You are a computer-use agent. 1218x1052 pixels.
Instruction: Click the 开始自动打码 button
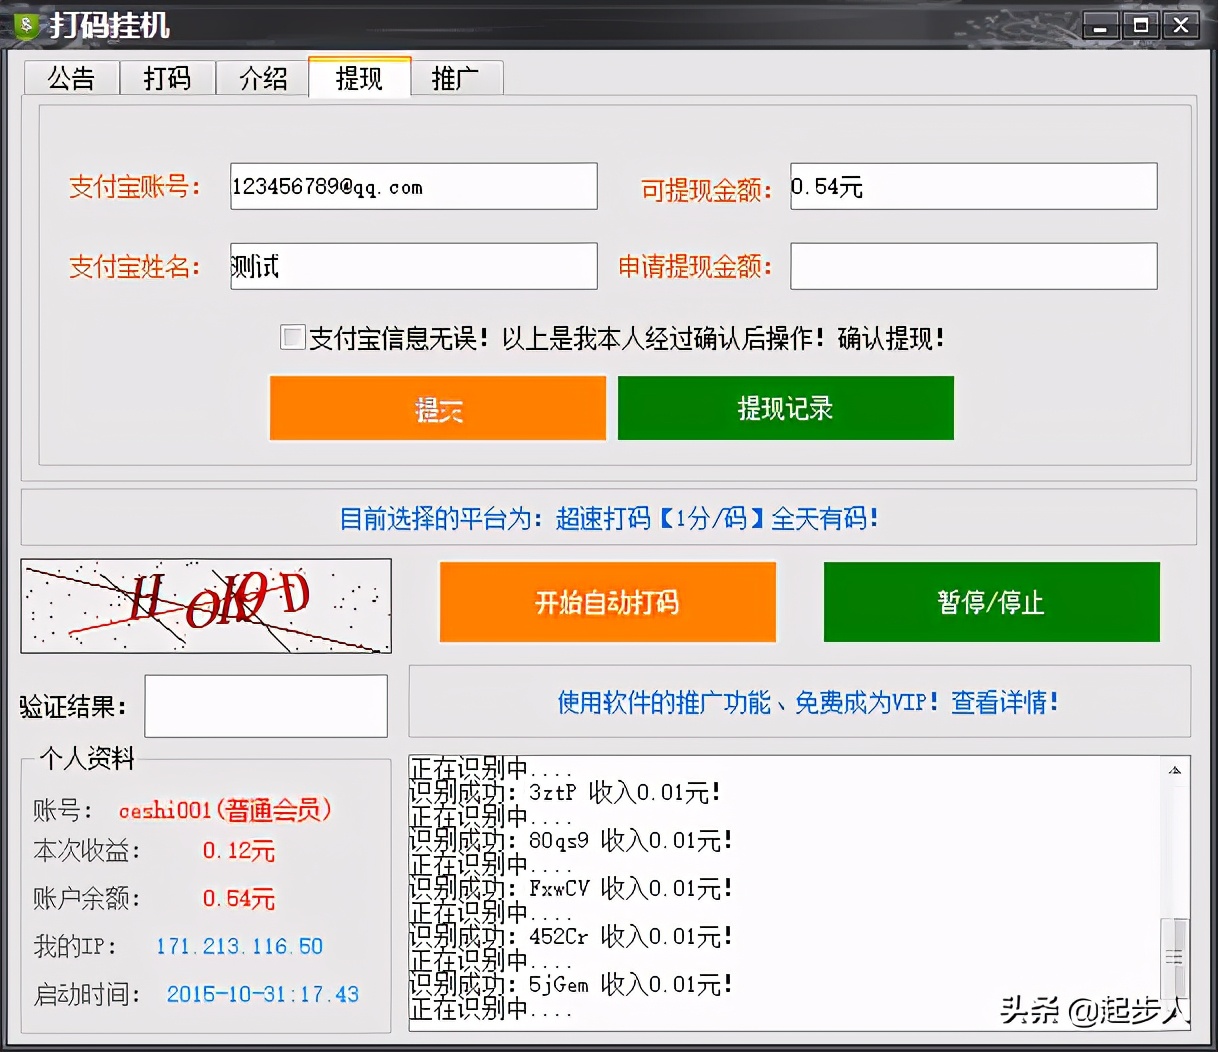[x=607, y=602]
